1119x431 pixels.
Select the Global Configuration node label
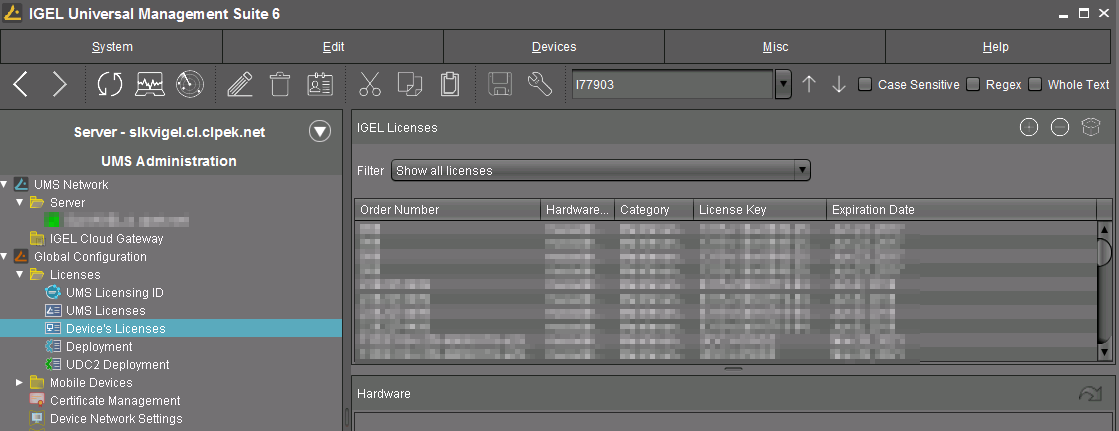coord(90,257)
